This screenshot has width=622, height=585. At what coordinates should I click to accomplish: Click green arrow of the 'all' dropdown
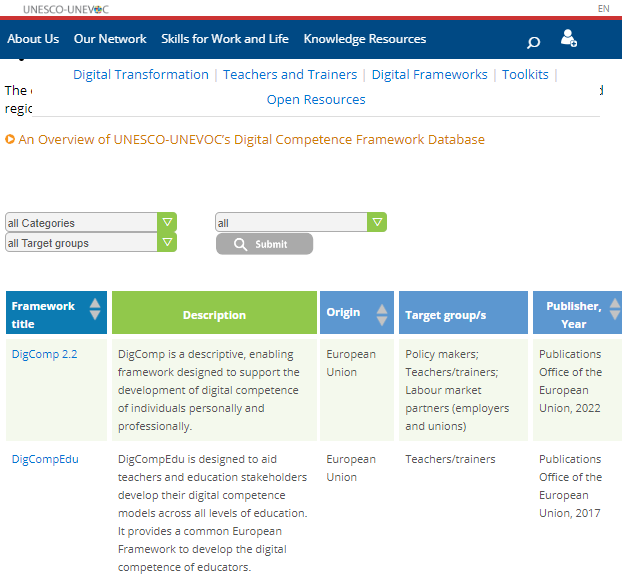tap(377, 222)
